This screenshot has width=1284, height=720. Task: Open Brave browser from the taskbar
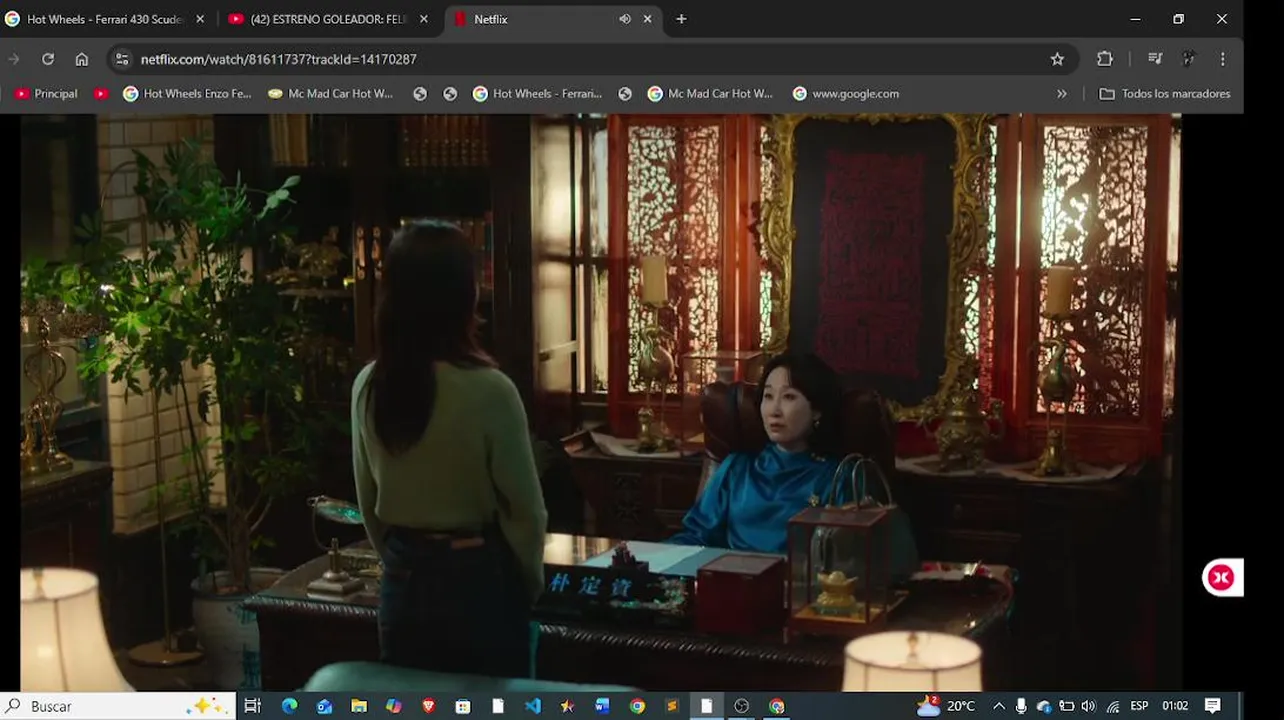[x=429, y=706]
